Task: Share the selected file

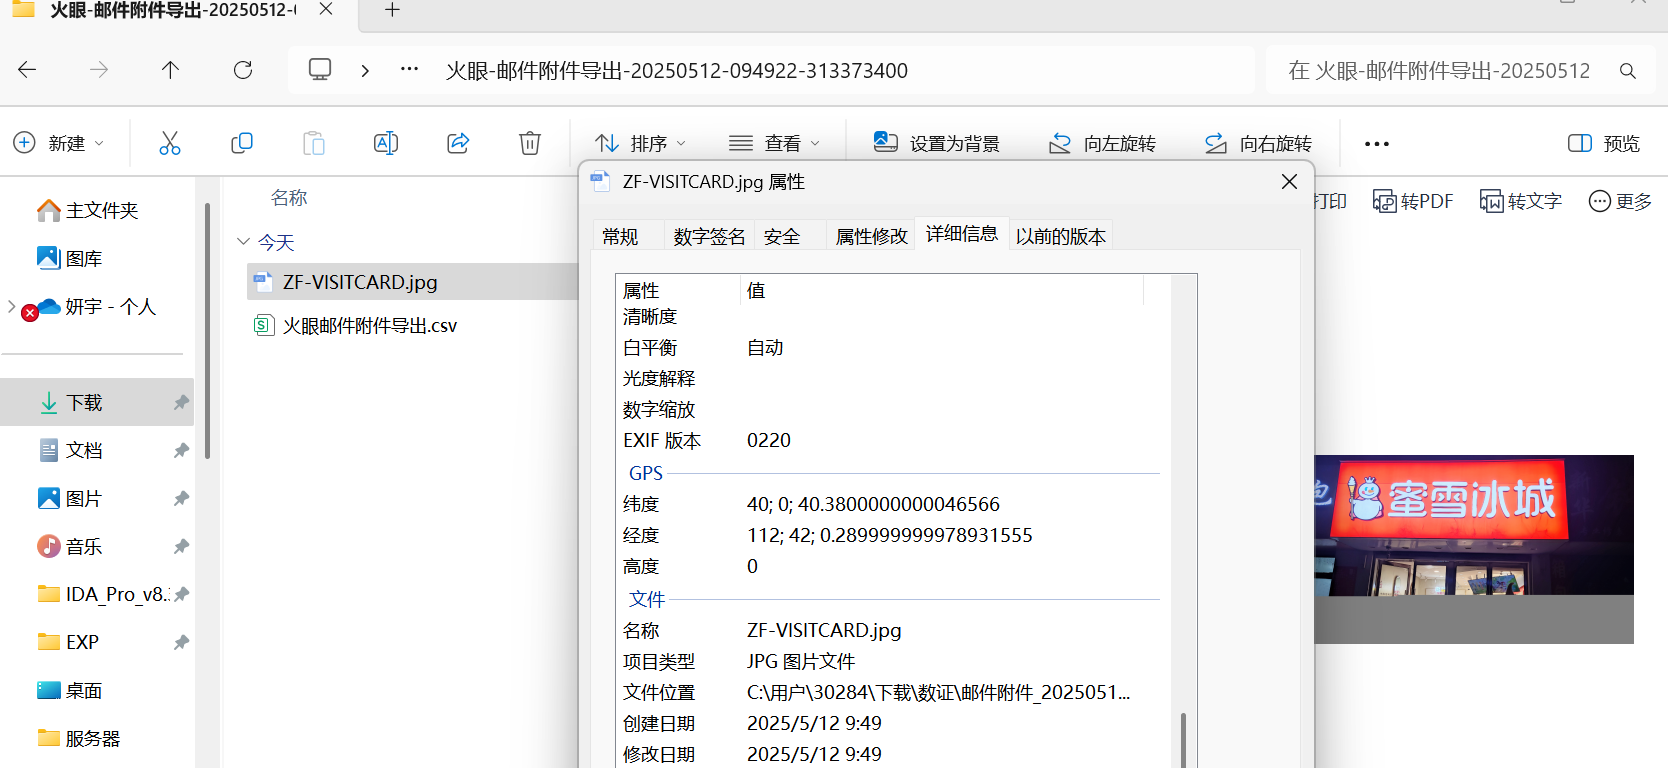Action: coord(458,143)
